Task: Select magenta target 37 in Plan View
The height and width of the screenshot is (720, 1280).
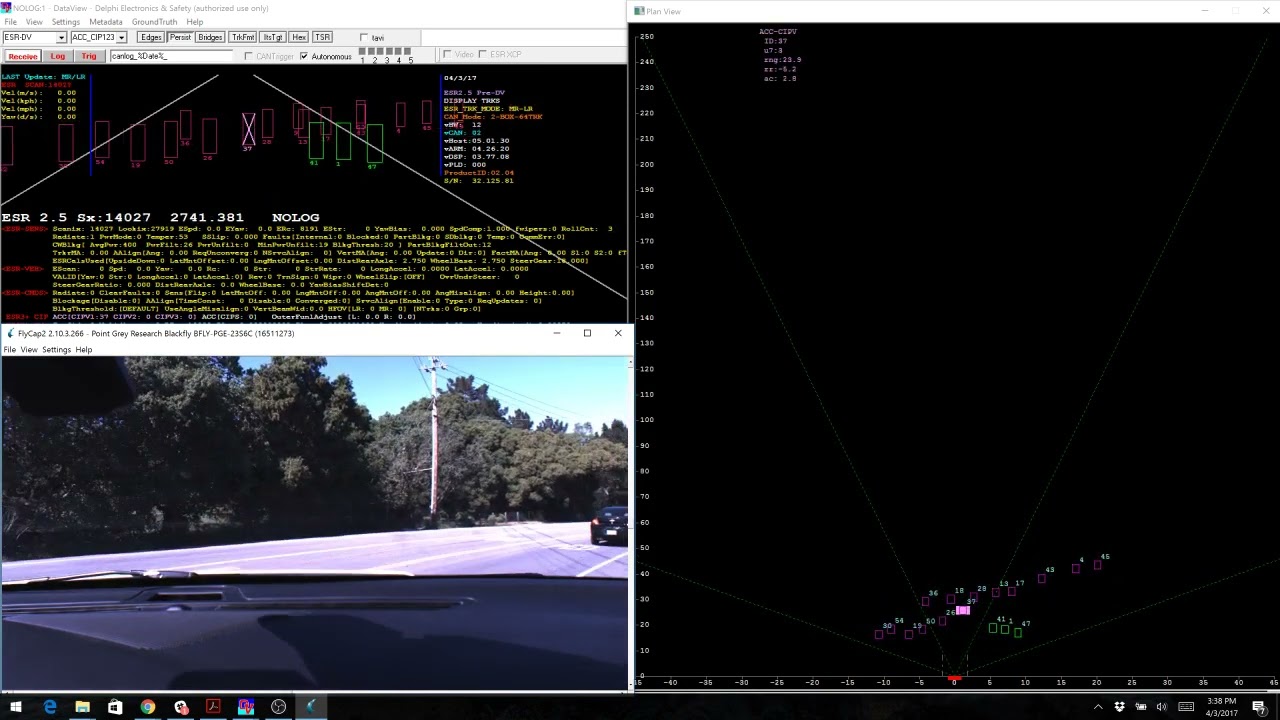Action: pyautogui.click(x=962, y=610)
